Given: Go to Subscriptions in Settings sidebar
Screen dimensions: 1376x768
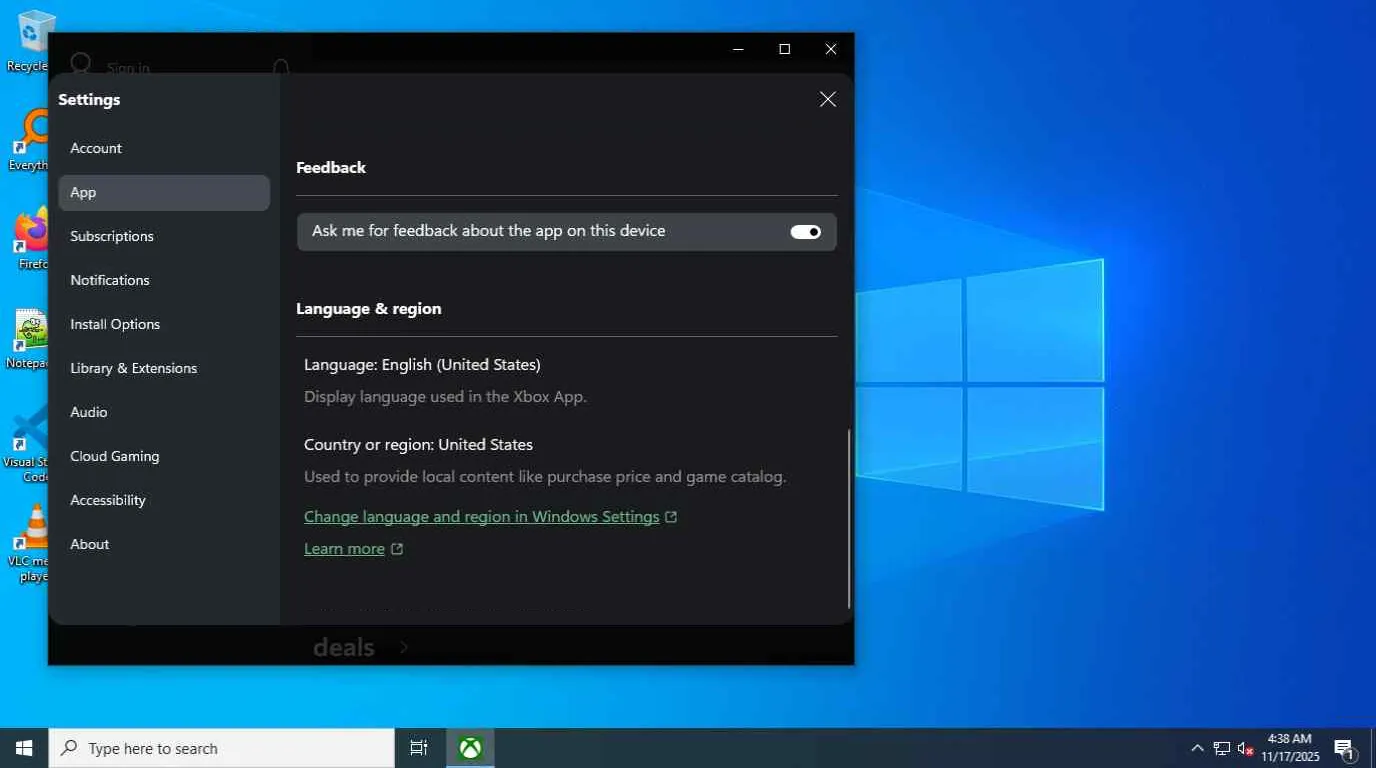Looking at the screenshot, I should (x=164, y=236).
